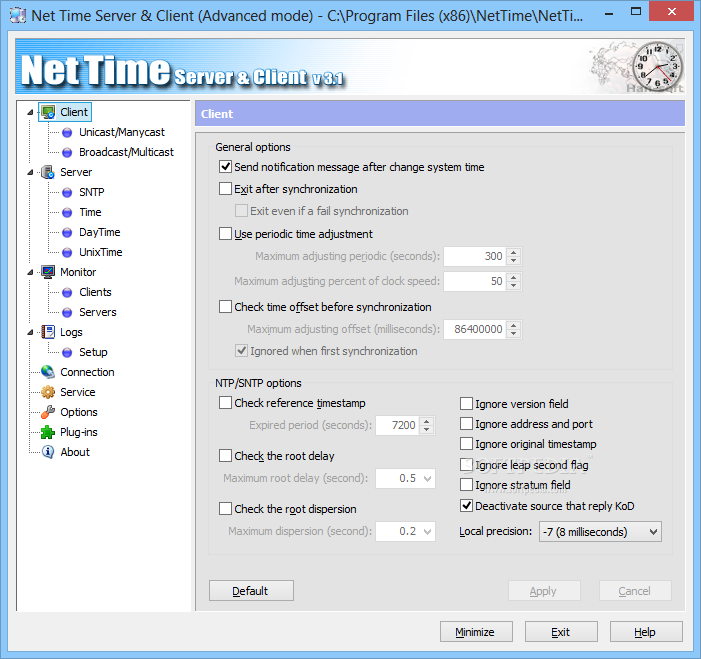The image size is (701, 659).
Task: Click Expired period spinner arrows
Action: click(427, 425)
